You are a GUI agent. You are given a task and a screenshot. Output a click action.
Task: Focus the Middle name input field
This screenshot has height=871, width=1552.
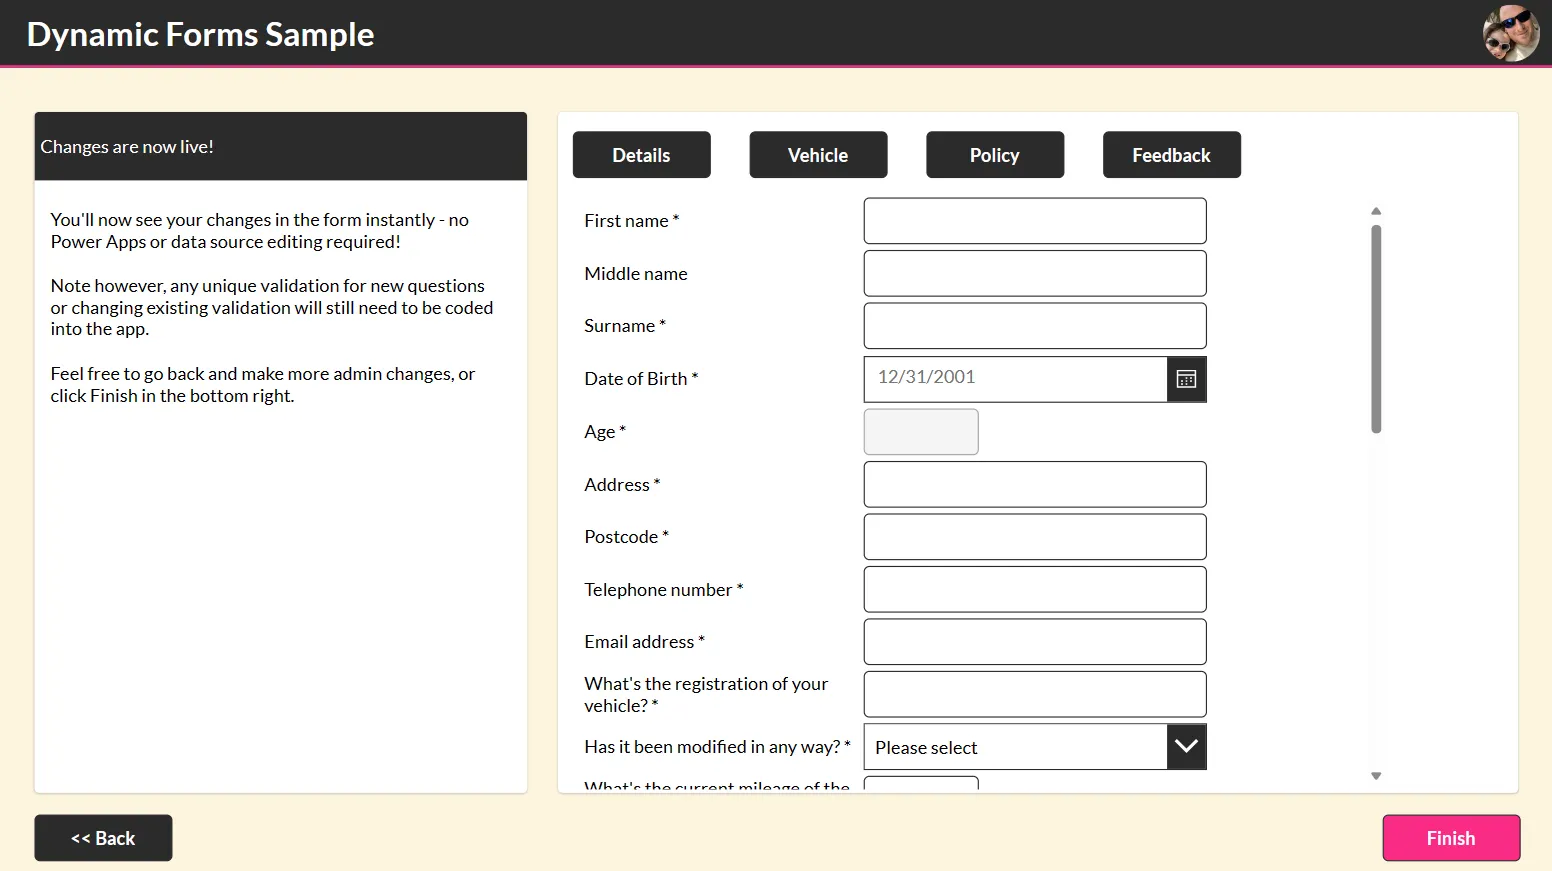point(1035,273)
